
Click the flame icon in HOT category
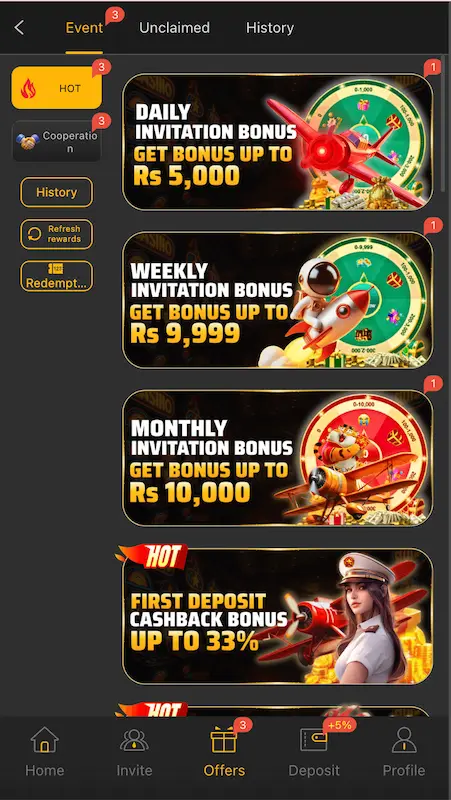[29, 88]
